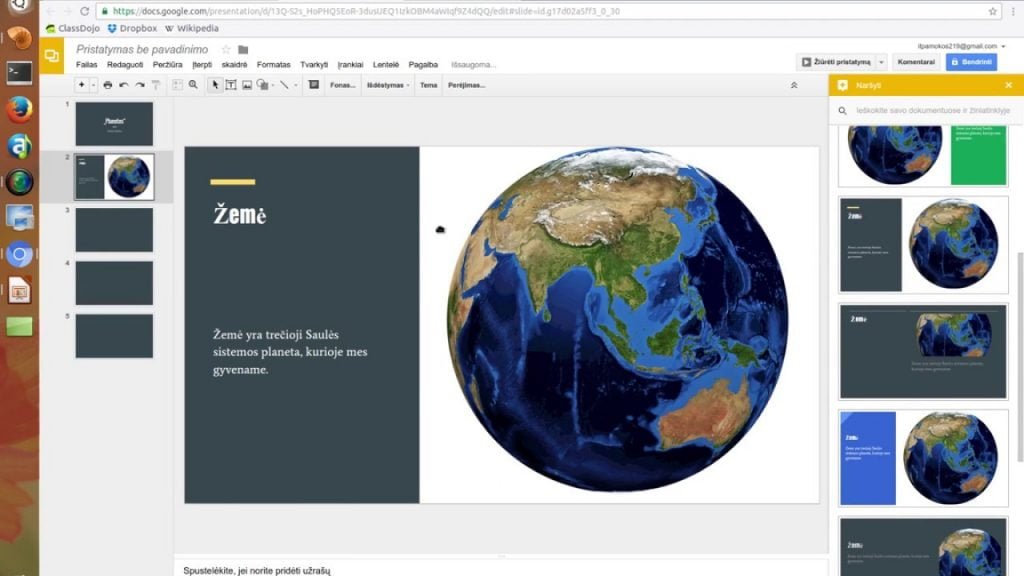1024x576 pixels.
Task: Insert an image using the image icon
Action: tap(247, 85)
